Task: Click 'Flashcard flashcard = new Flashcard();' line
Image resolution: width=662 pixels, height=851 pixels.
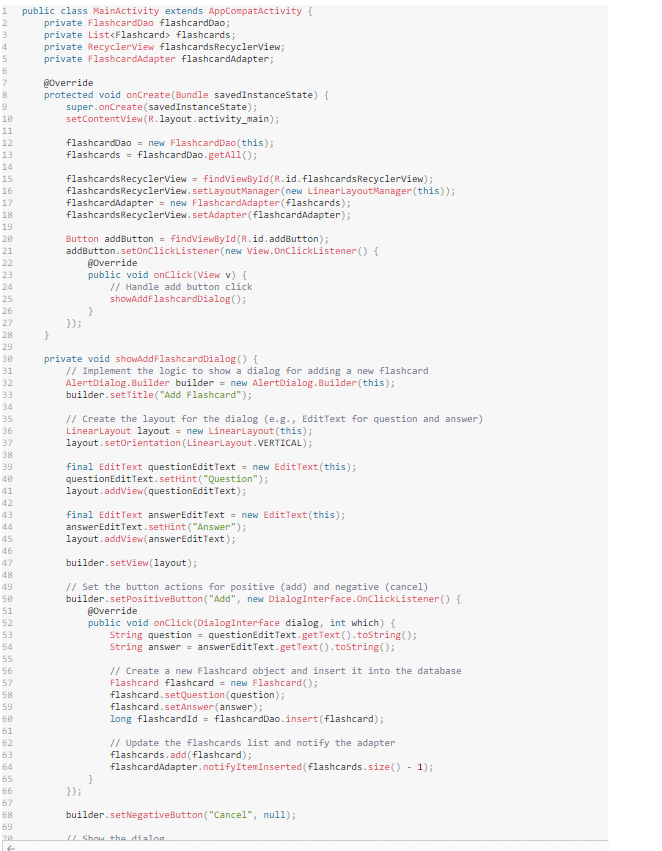Action: (214, 683)
